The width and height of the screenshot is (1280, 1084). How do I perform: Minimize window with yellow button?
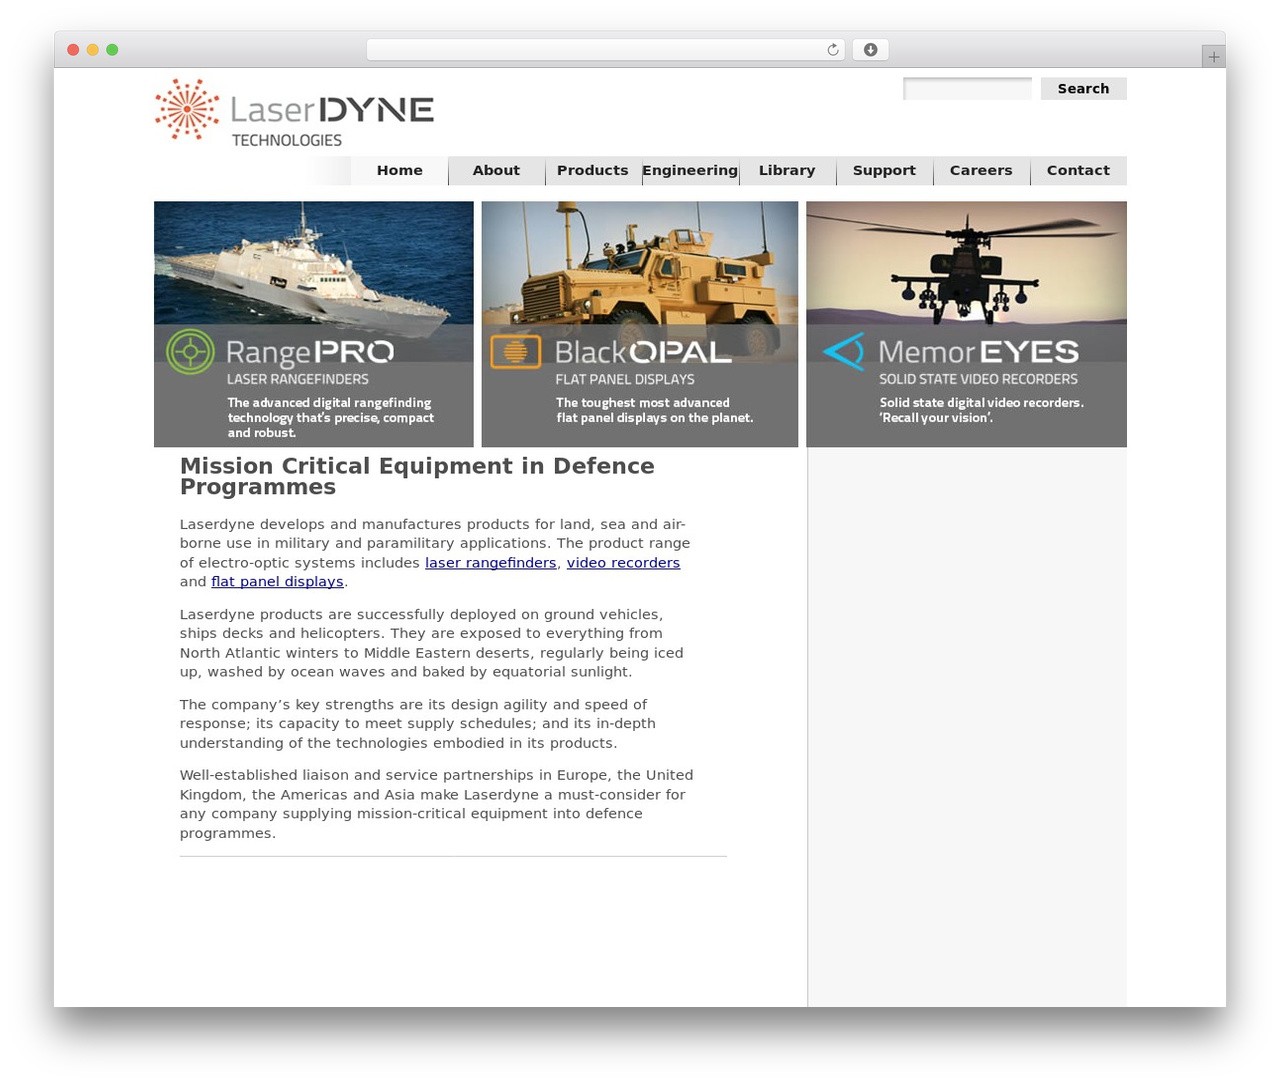[93, 50]
